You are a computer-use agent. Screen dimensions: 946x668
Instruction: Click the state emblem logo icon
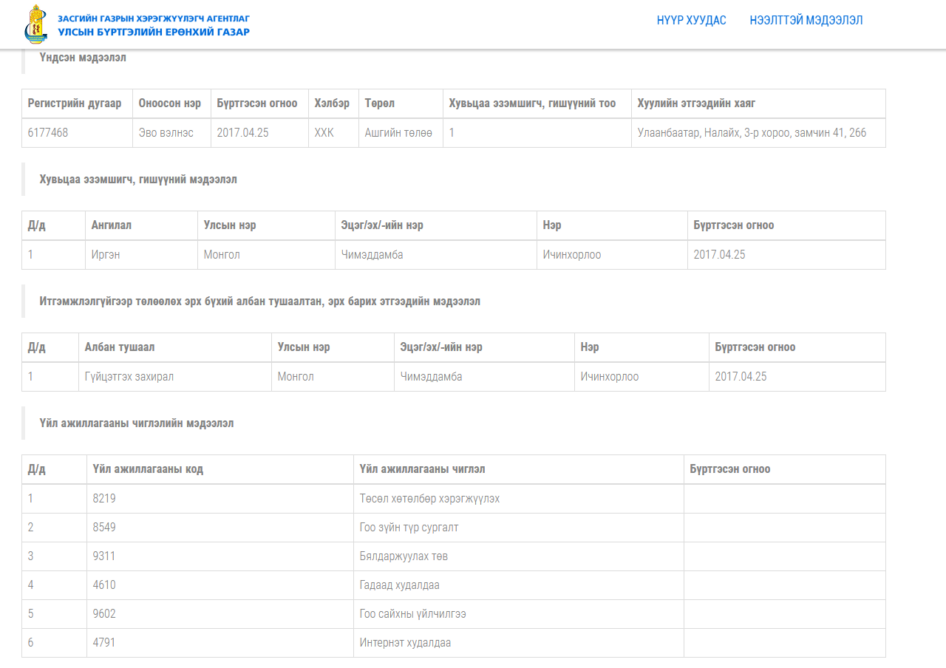tap(36, 24)
